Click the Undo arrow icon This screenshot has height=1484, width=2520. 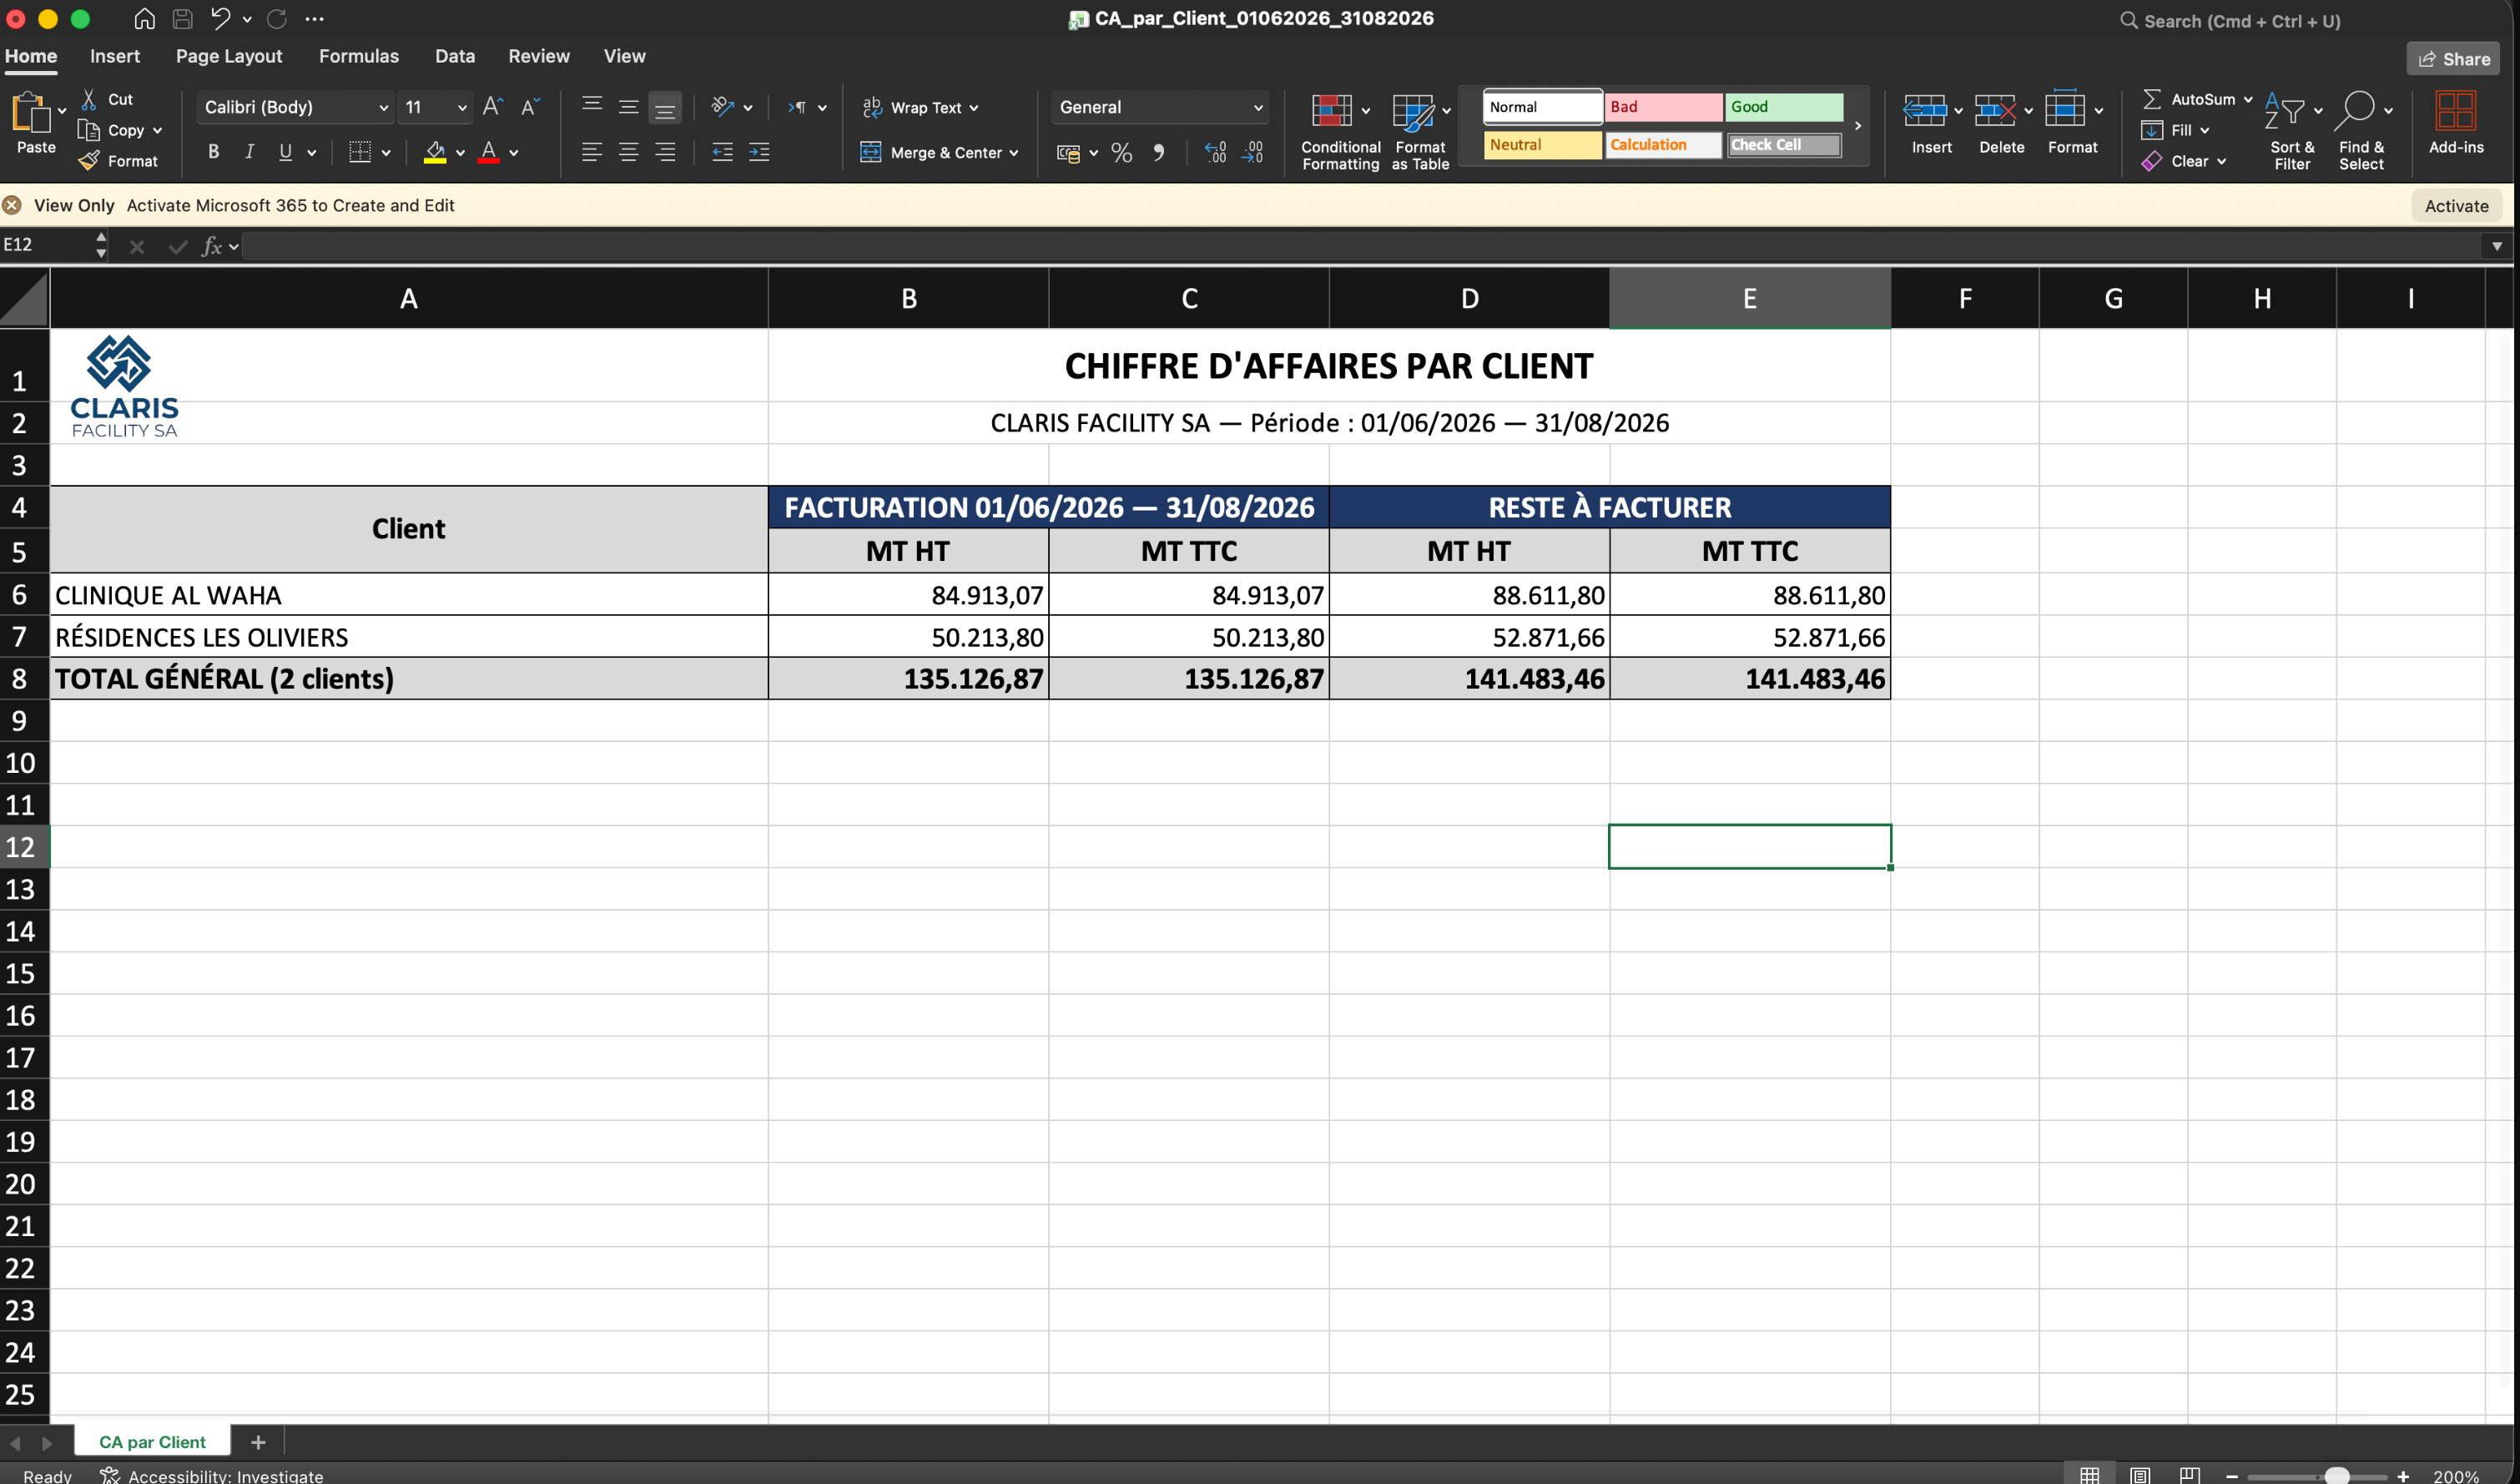click(x=220, y=19)
